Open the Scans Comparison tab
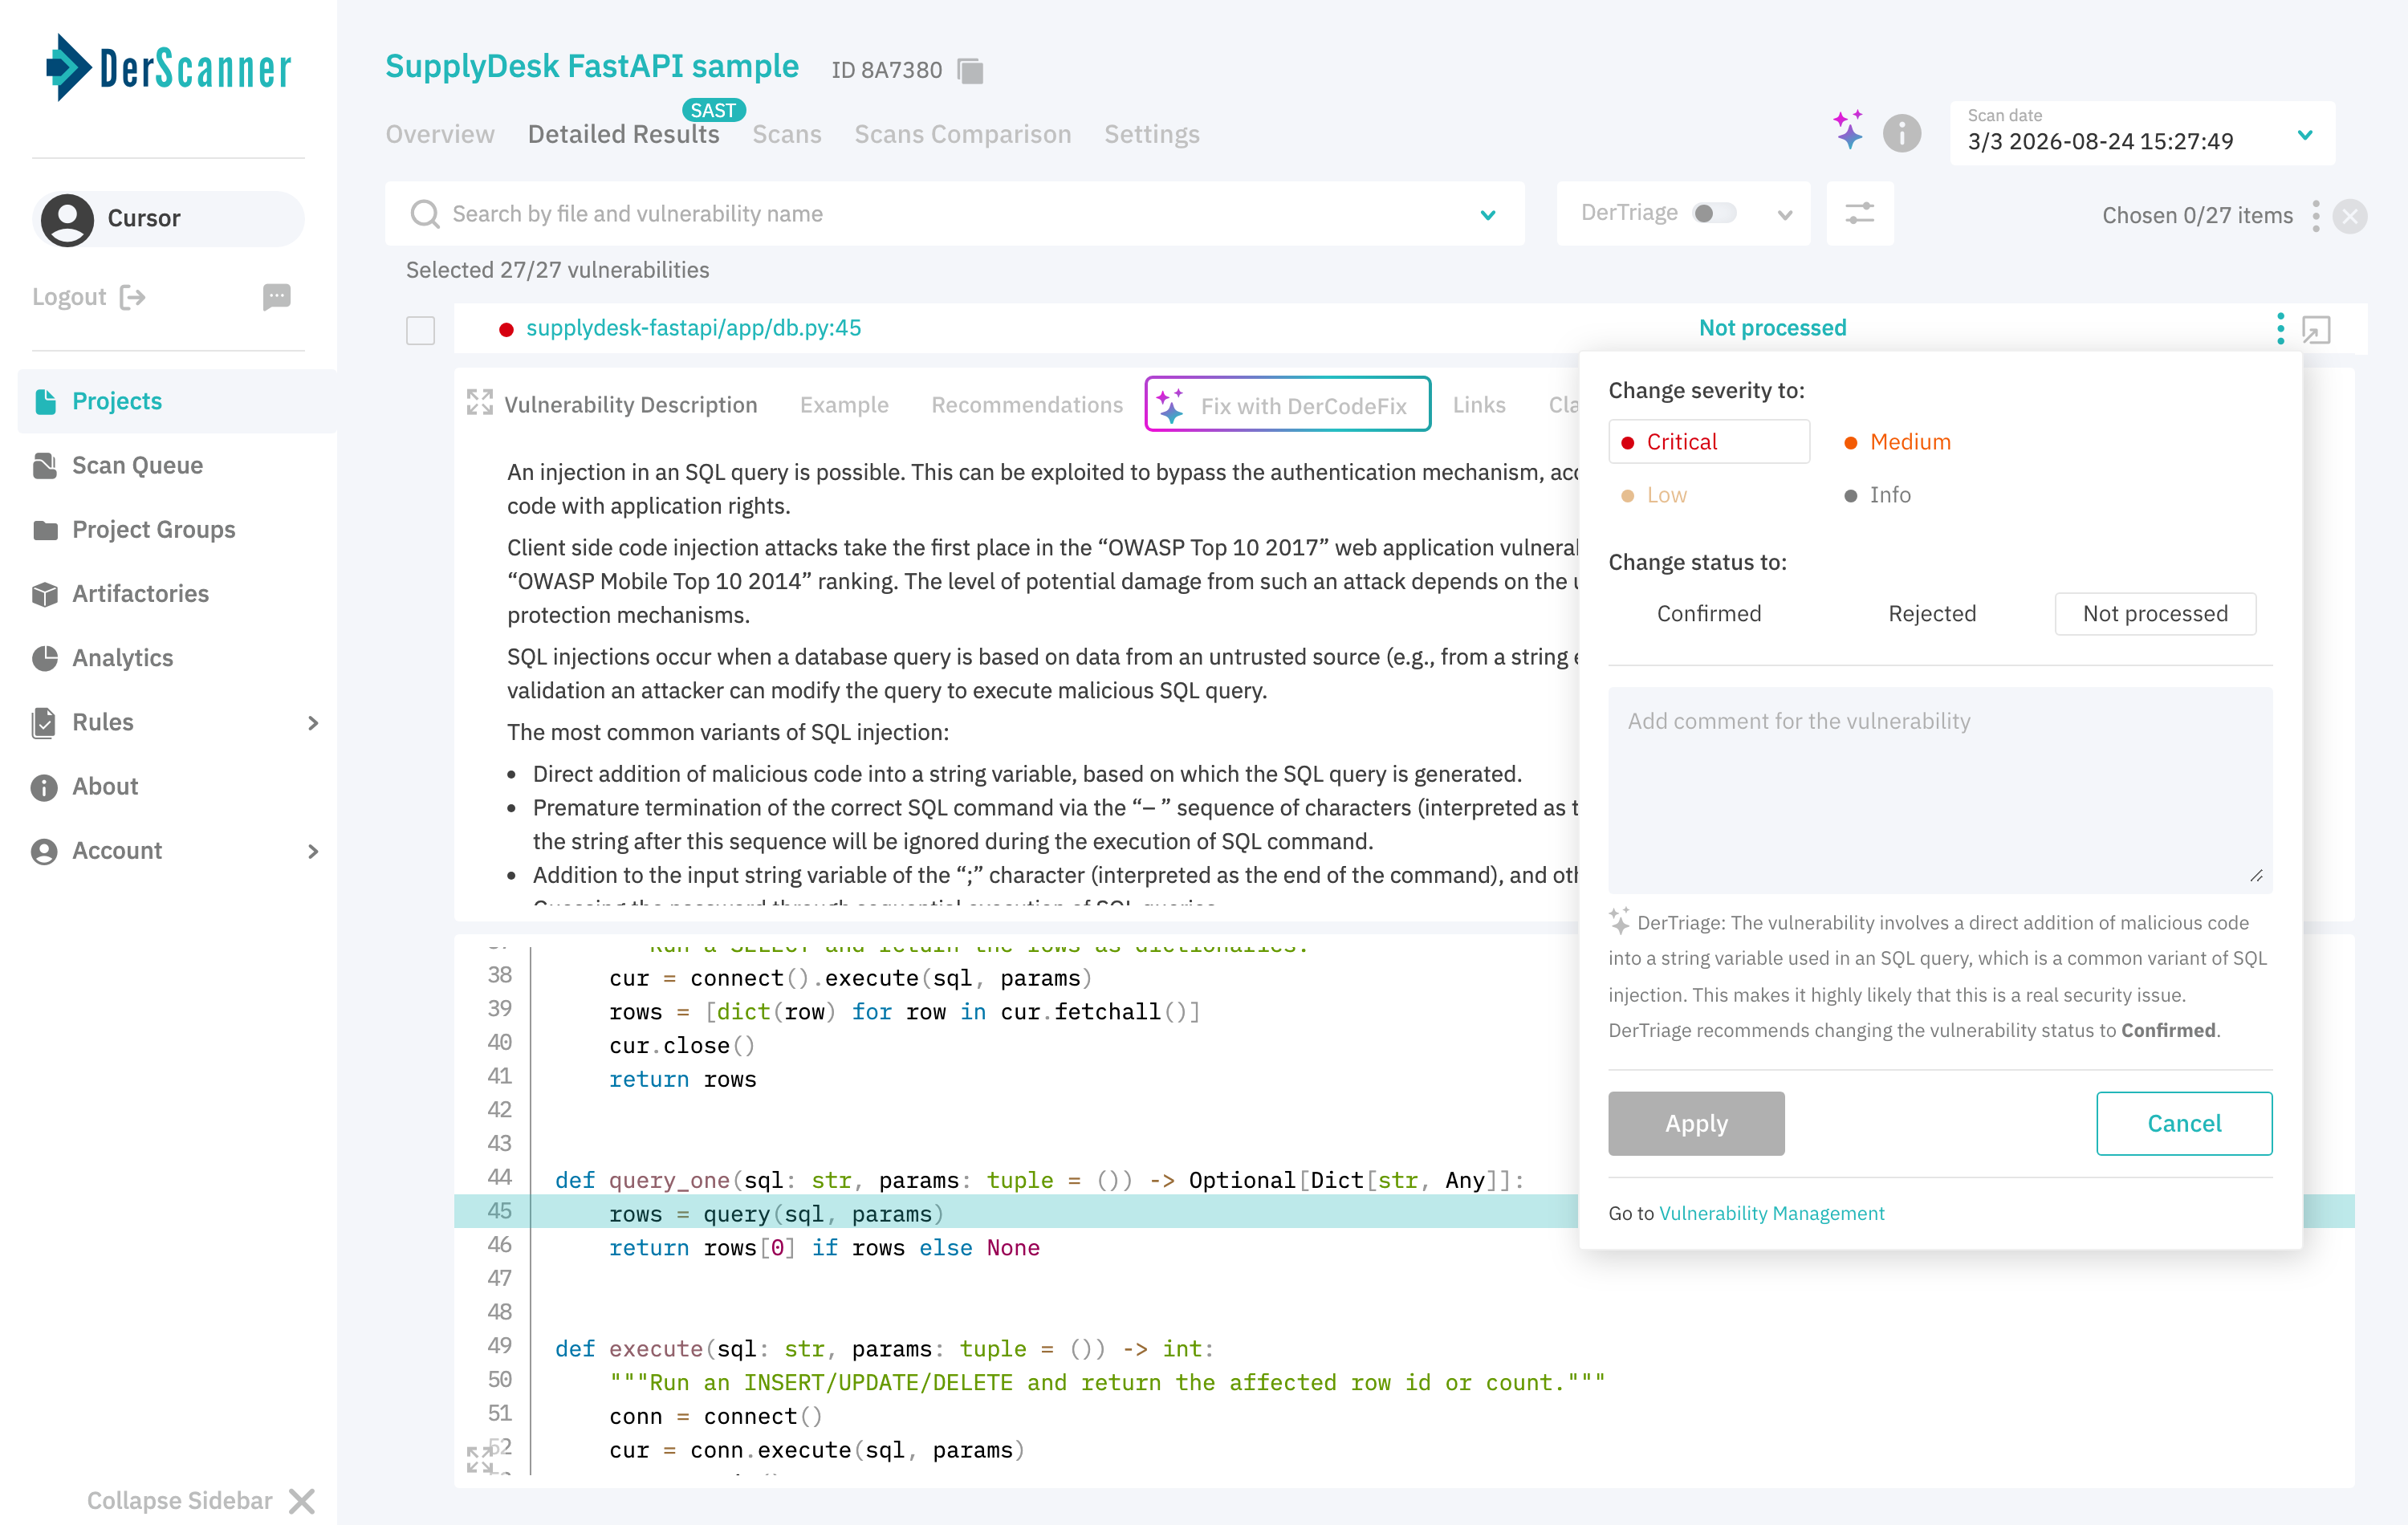The image size is (2408, 1525). tap(962, 134)
